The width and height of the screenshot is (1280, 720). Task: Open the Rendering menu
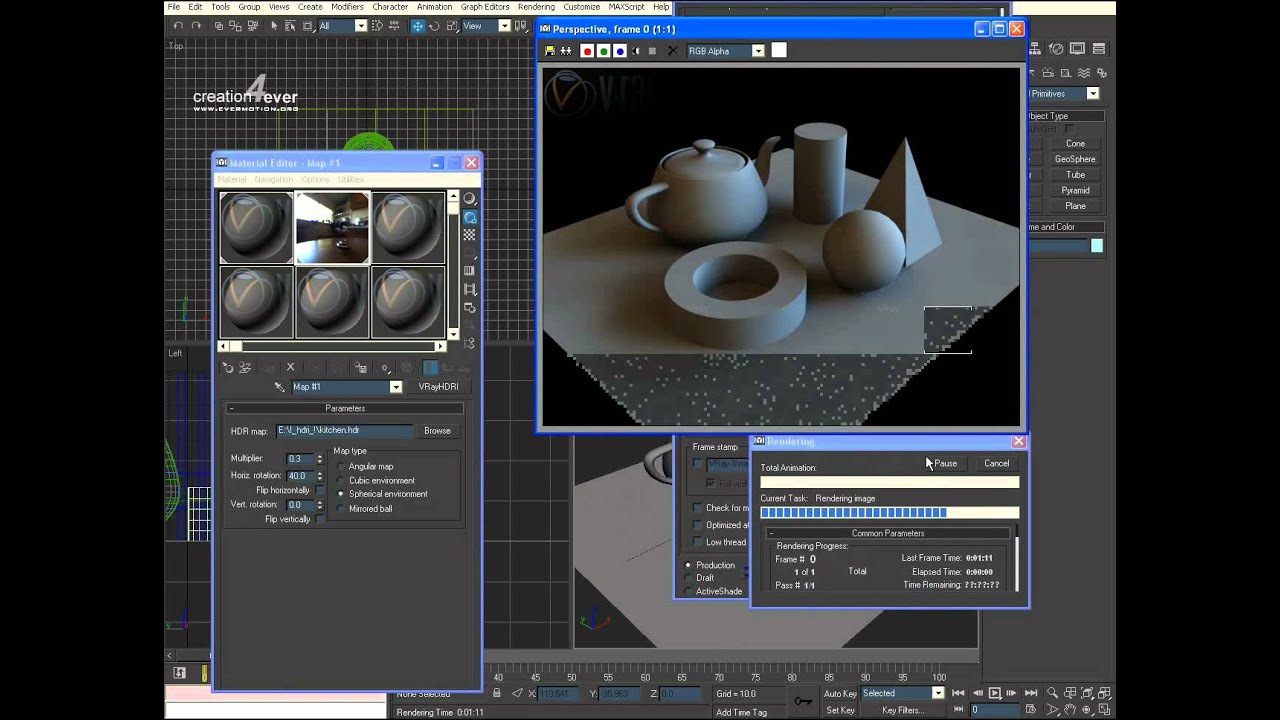(x=536, y=7)
